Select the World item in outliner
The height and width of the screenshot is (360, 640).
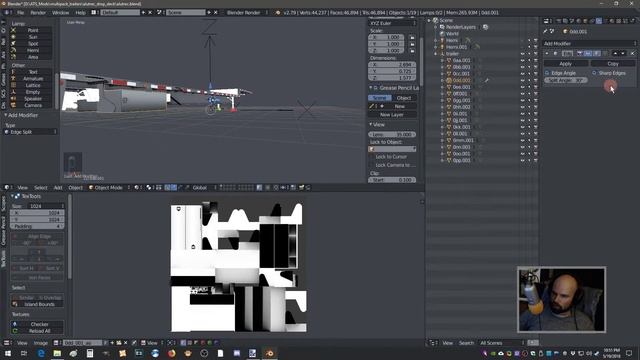452,34
